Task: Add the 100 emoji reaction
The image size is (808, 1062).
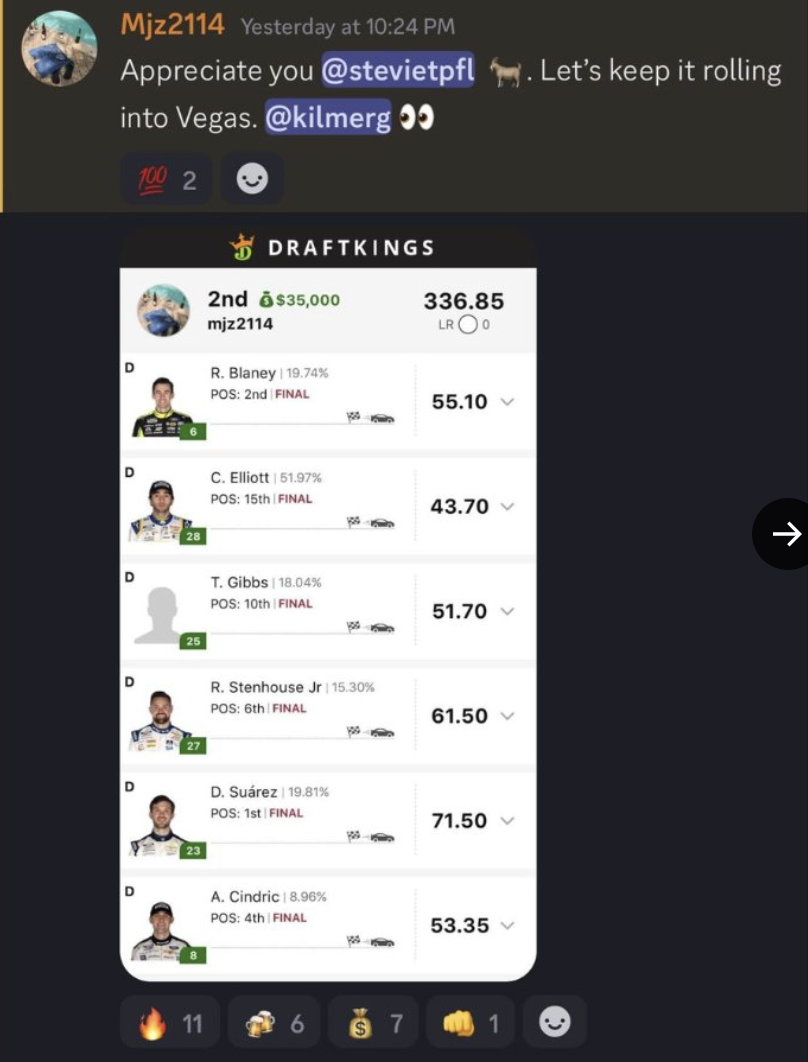Action: (x=166, y=180)
